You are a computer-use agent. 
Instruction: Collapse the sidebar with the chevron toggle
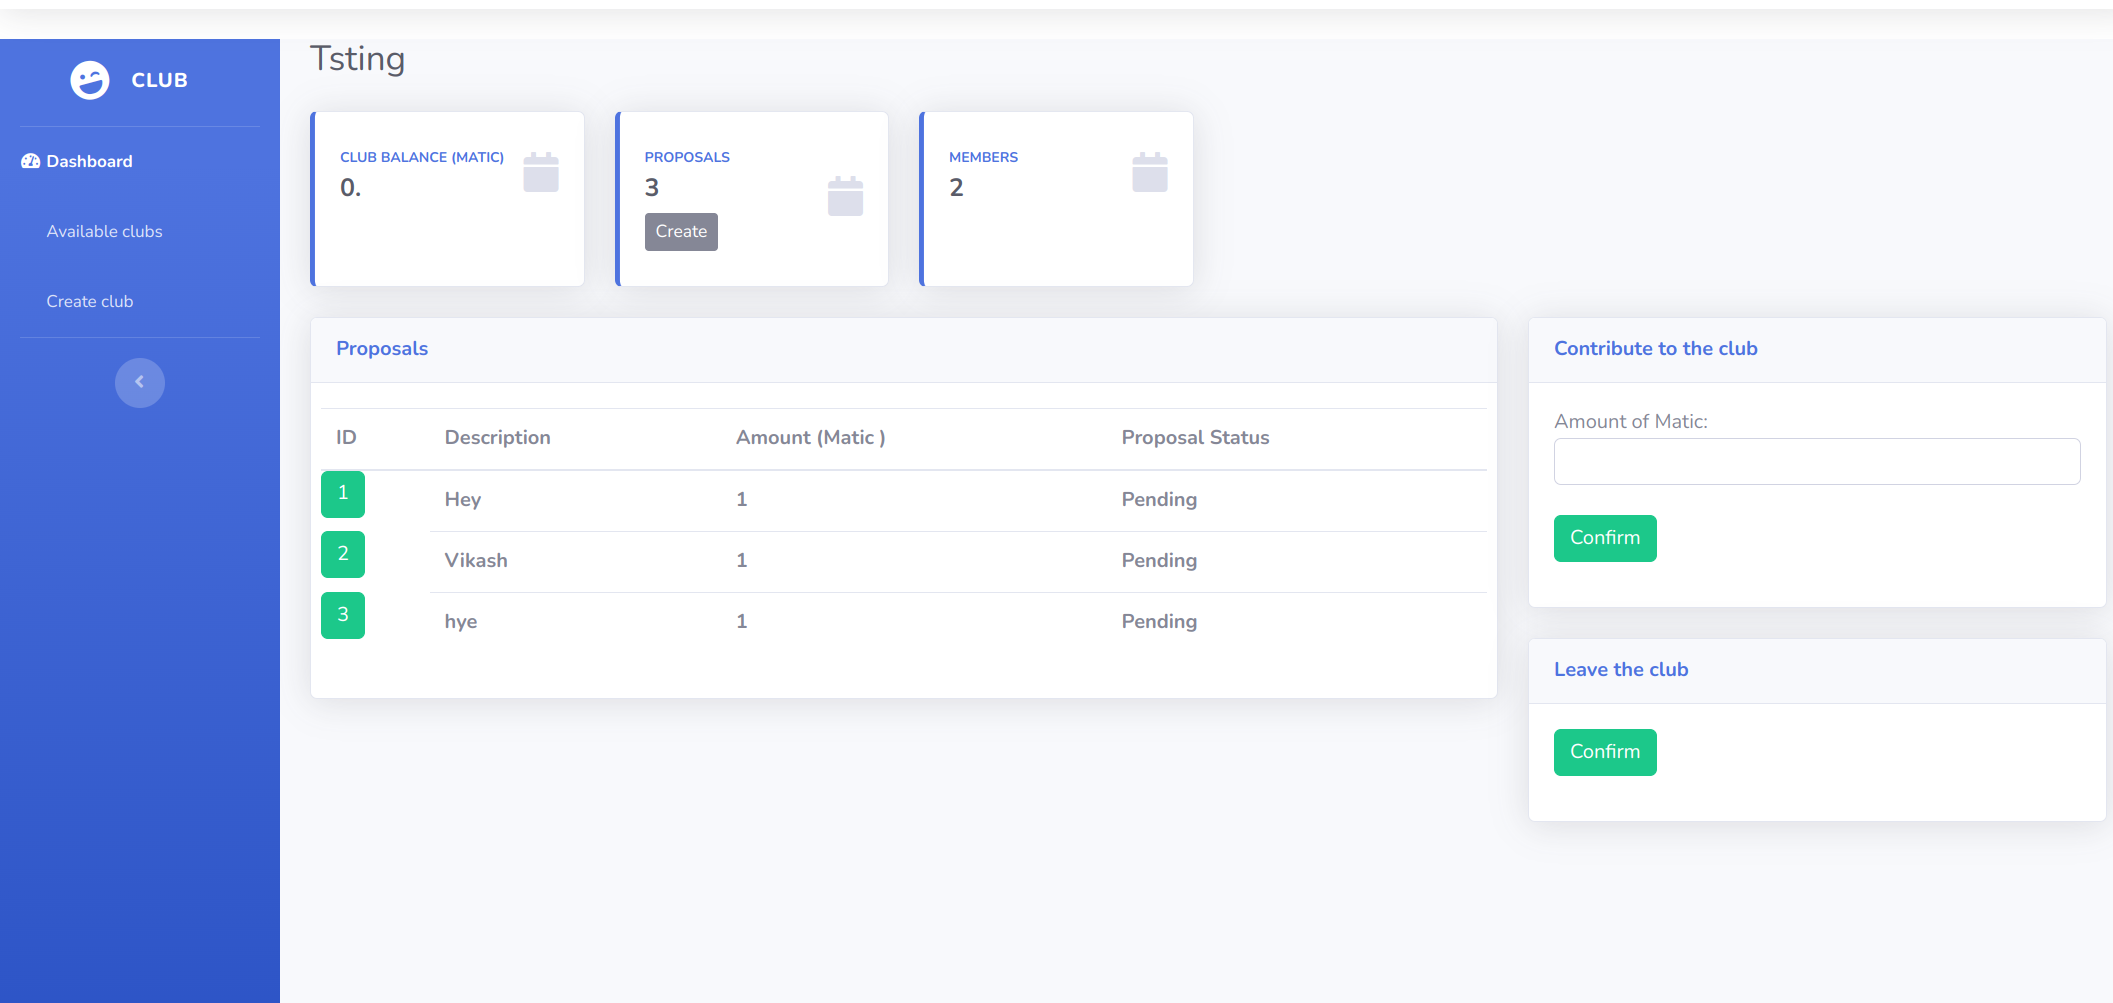click(140, 383)
